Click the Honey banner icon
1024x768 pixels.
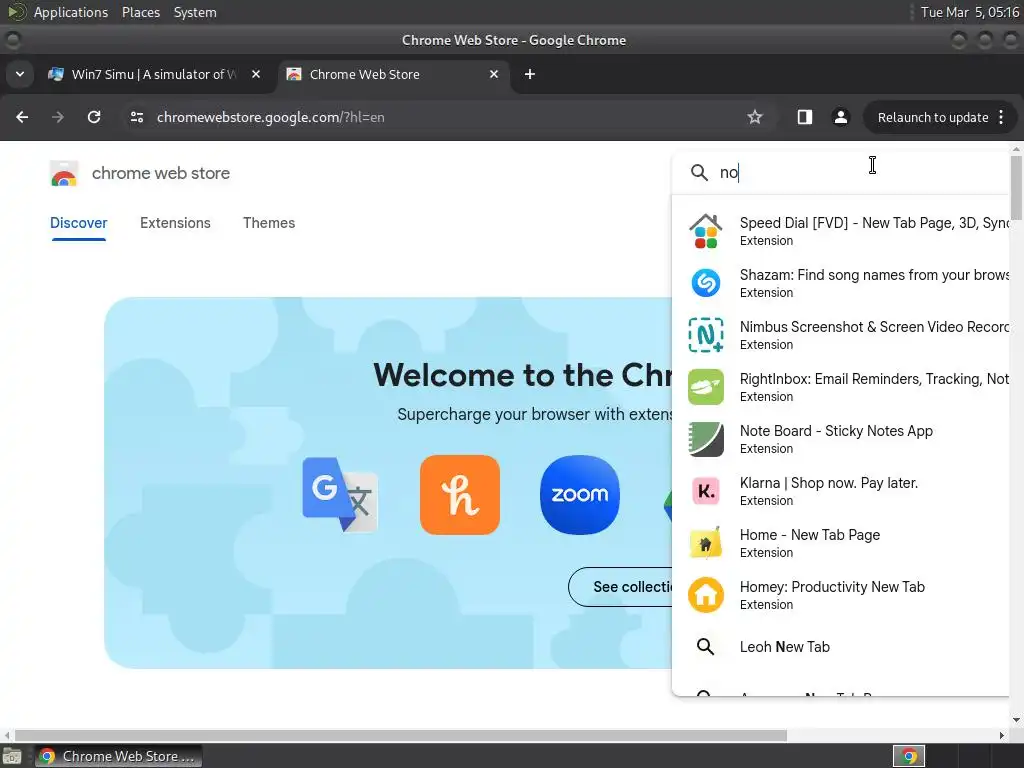tap(460, 494)
